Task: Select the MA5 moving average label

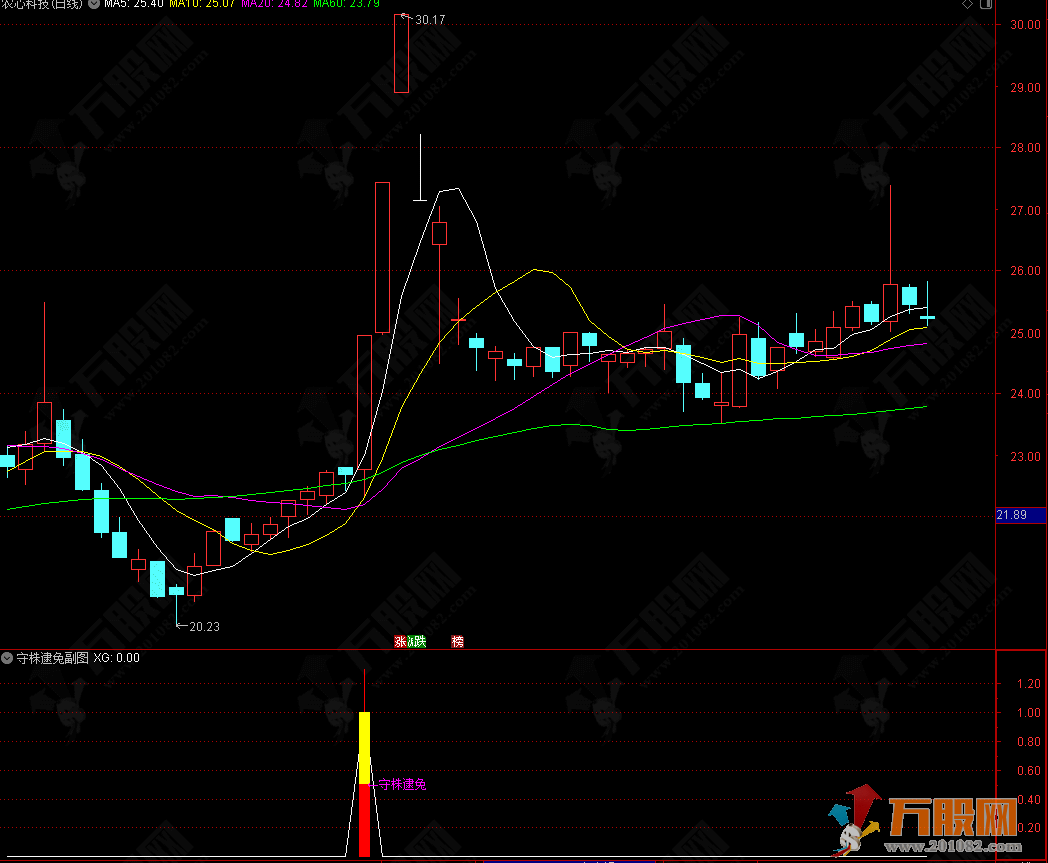Action: tap(132, 5)
